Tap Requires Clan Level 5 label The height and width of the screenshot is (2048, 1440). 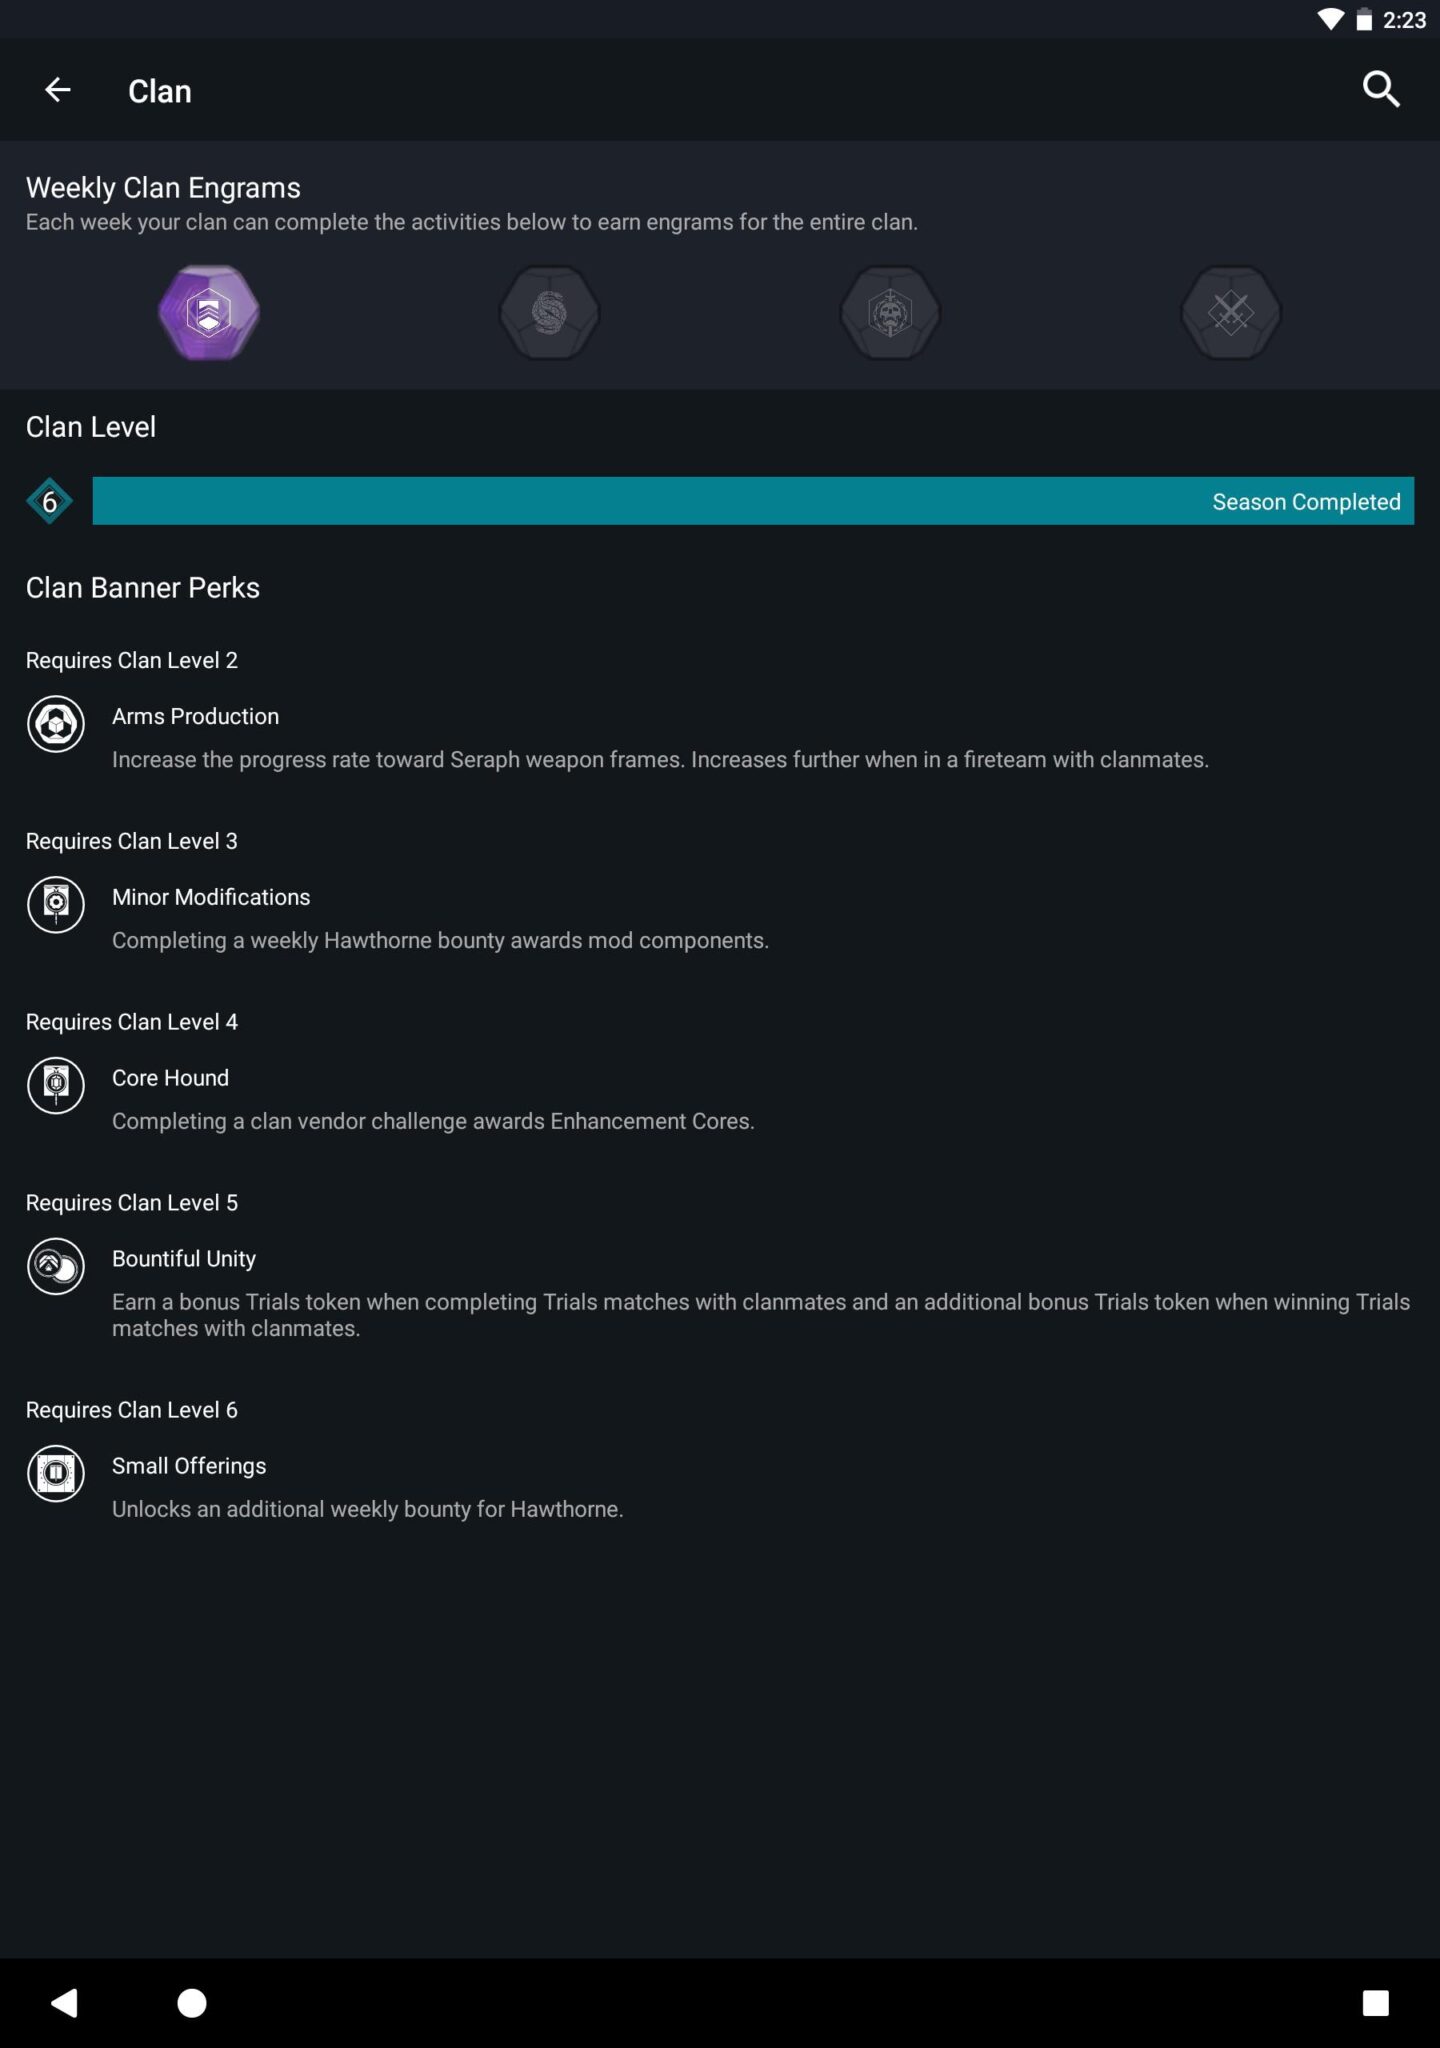click(132, 1202)
